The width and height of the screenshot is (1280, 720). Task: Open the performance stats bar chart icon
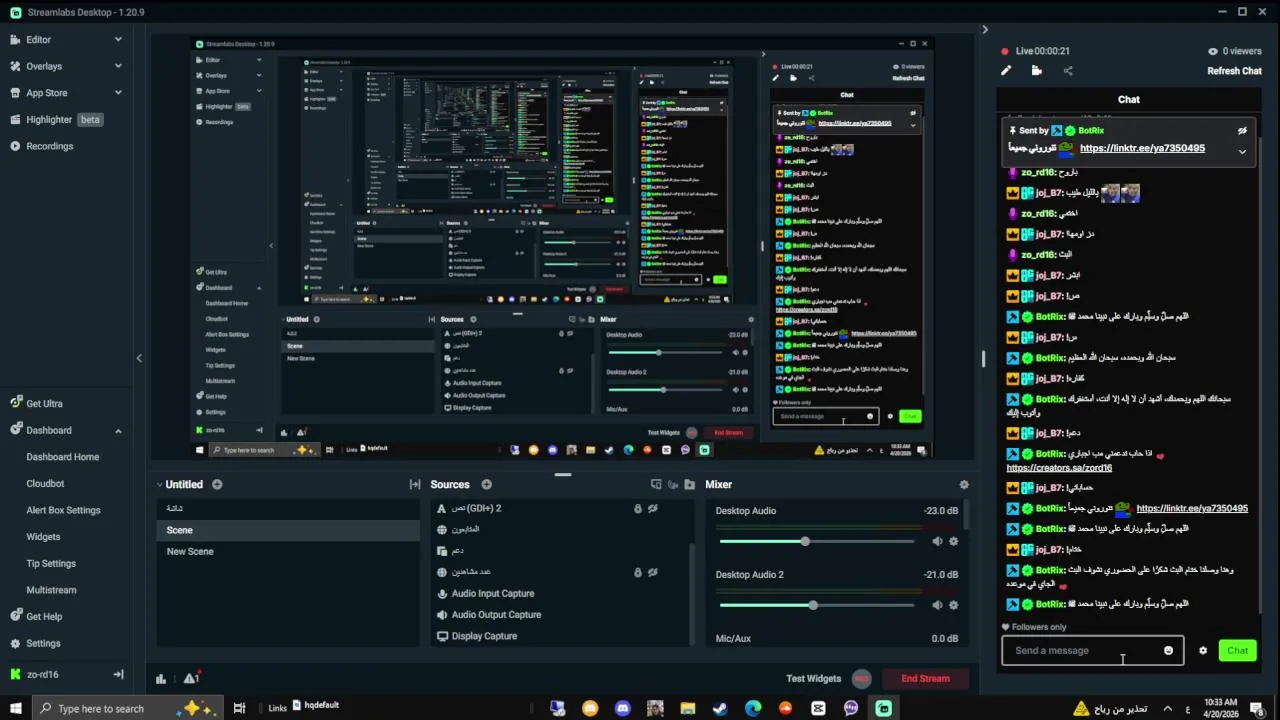pos(161,679)
